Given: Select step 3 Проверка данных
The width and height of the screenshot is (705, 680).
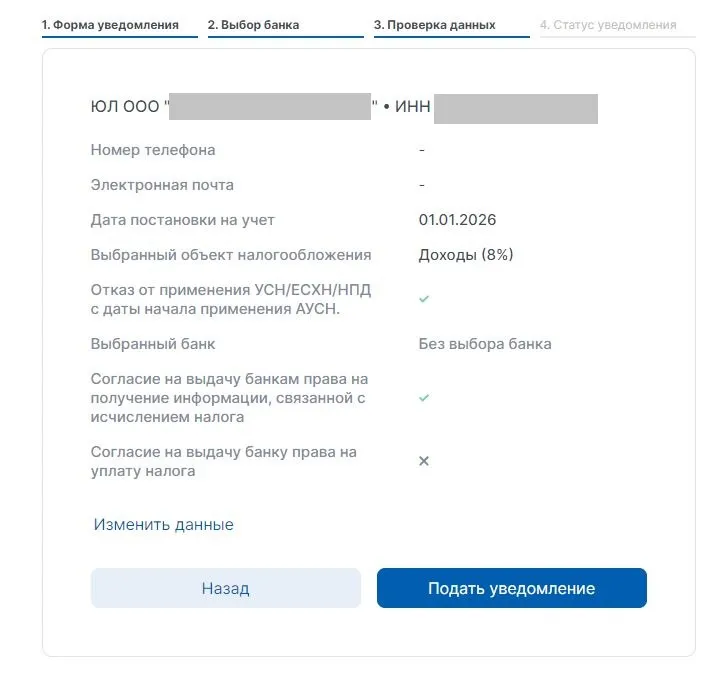Looking at the screenshot, I should click(435, 25).
